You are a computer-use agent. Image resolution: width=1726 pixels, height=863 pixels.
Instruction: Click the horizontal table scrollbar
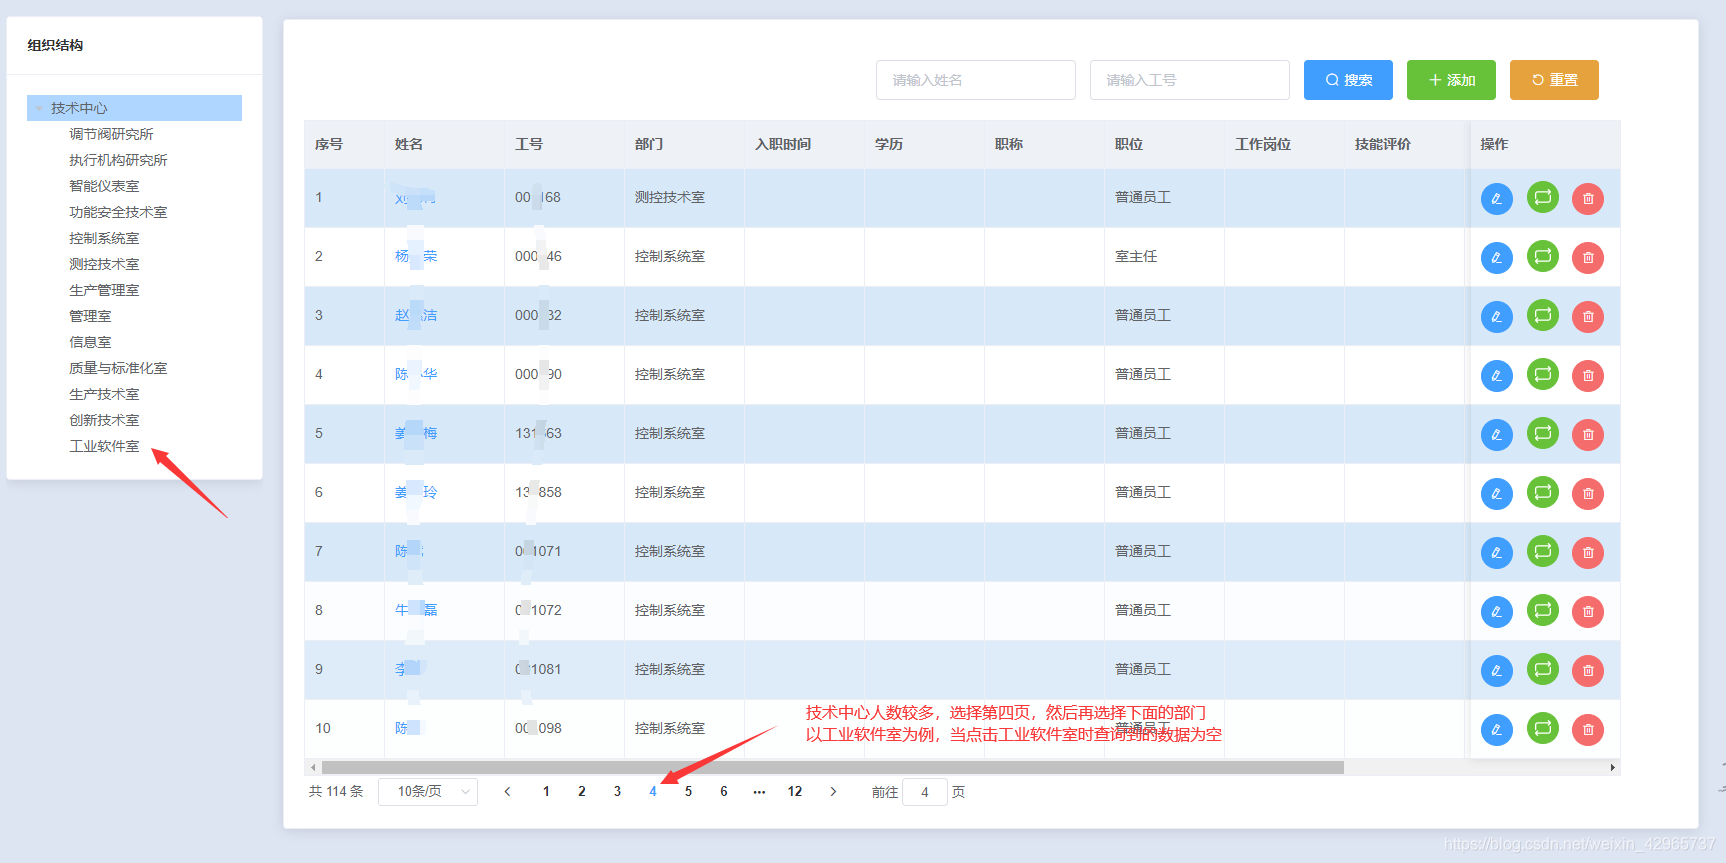[x=832, y=768]
